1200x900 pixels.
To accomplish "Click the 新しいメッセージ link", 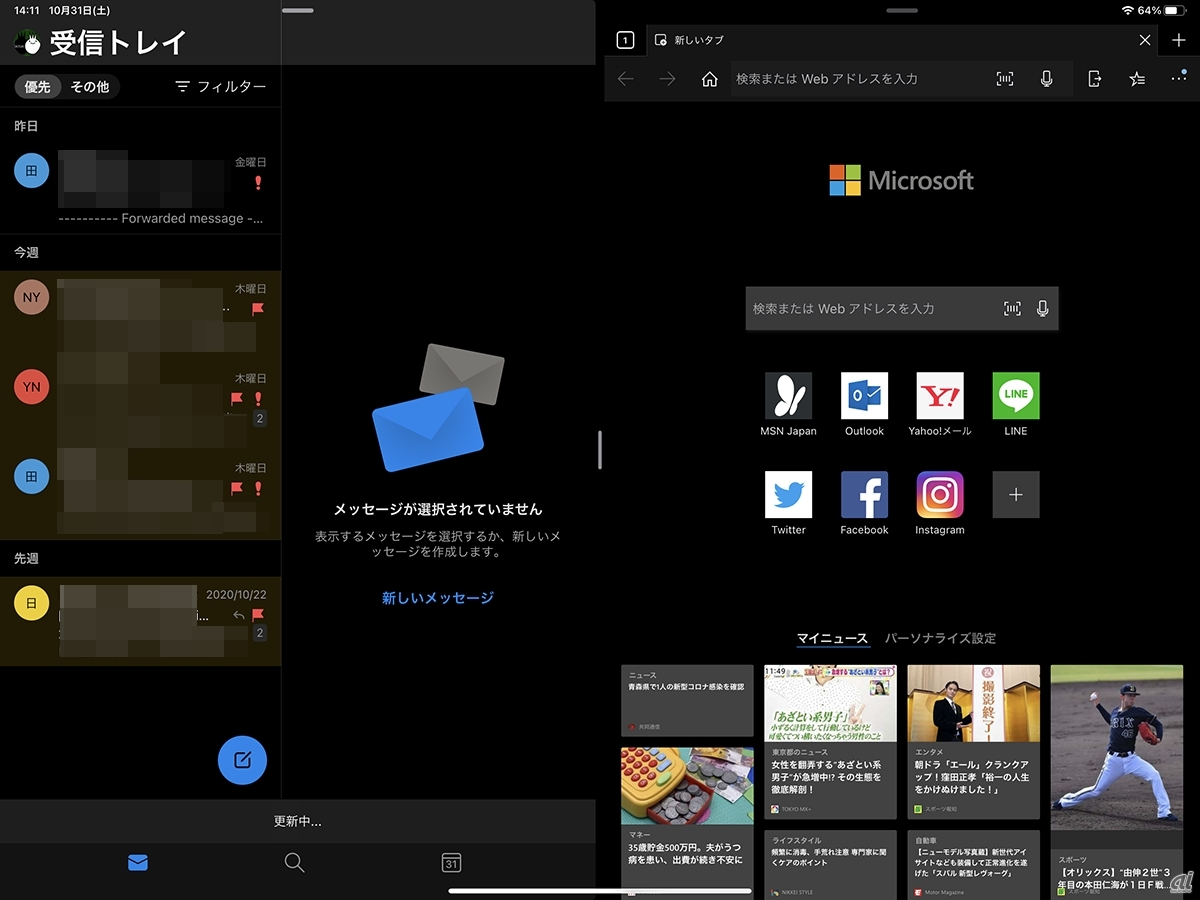I will (x=438, y=598).
